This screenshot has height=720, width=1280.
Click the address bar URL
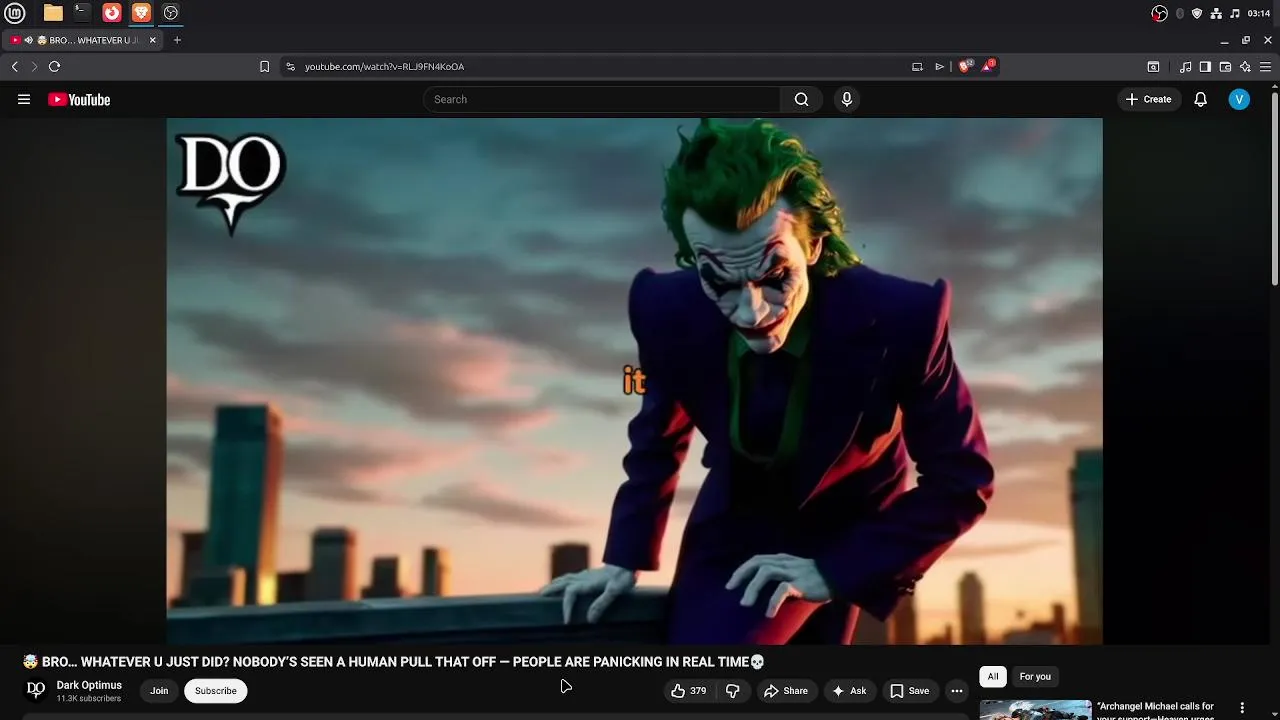click(384, 66)
